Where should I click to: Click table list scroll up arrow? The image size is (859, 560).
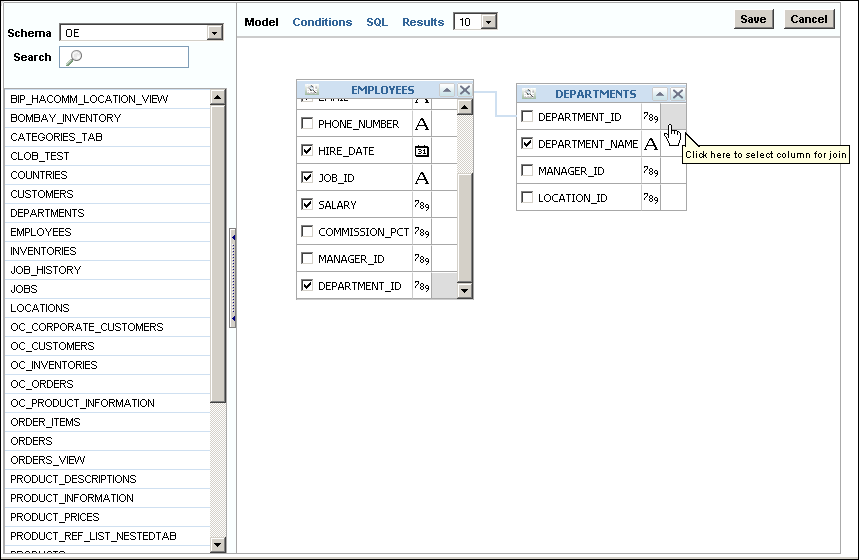click(217, 98)
